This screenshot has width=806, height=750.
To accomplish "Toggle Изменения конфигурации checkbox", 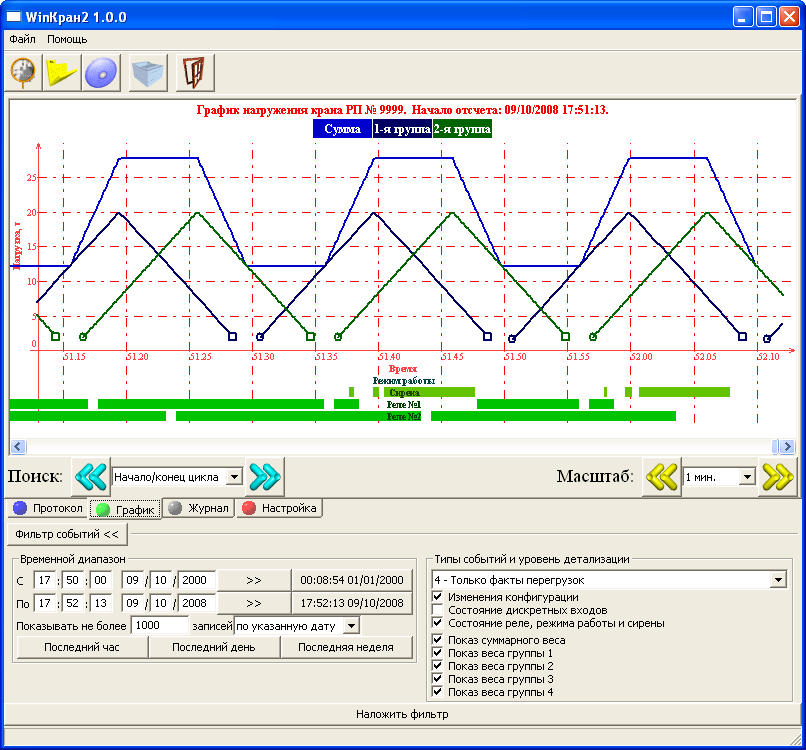I will (437, 597).
